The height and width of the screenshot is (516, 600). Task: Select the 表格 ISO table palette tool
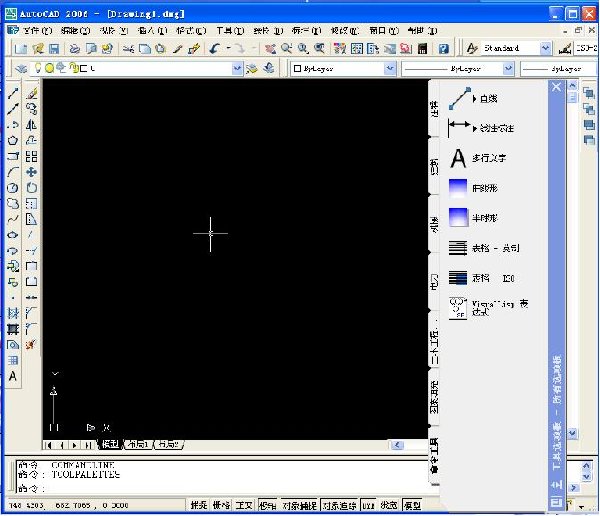point(481,278)
